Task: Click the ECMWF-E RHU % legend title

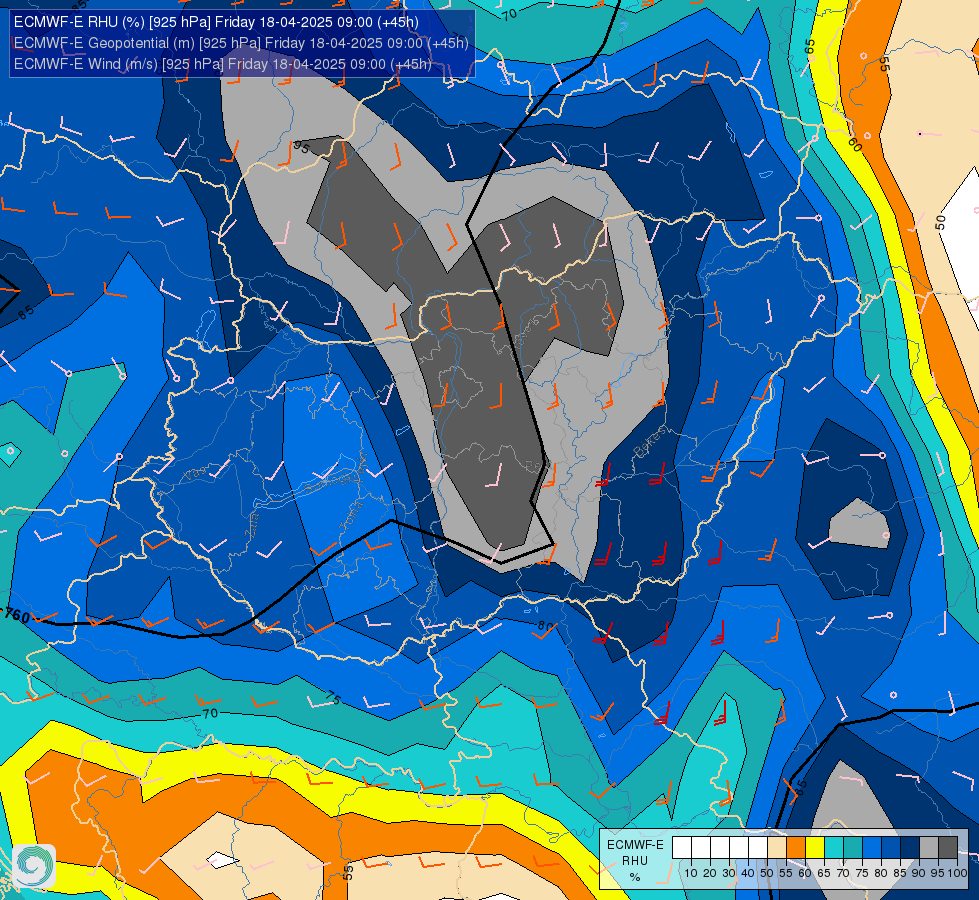Action: (634, 861)
